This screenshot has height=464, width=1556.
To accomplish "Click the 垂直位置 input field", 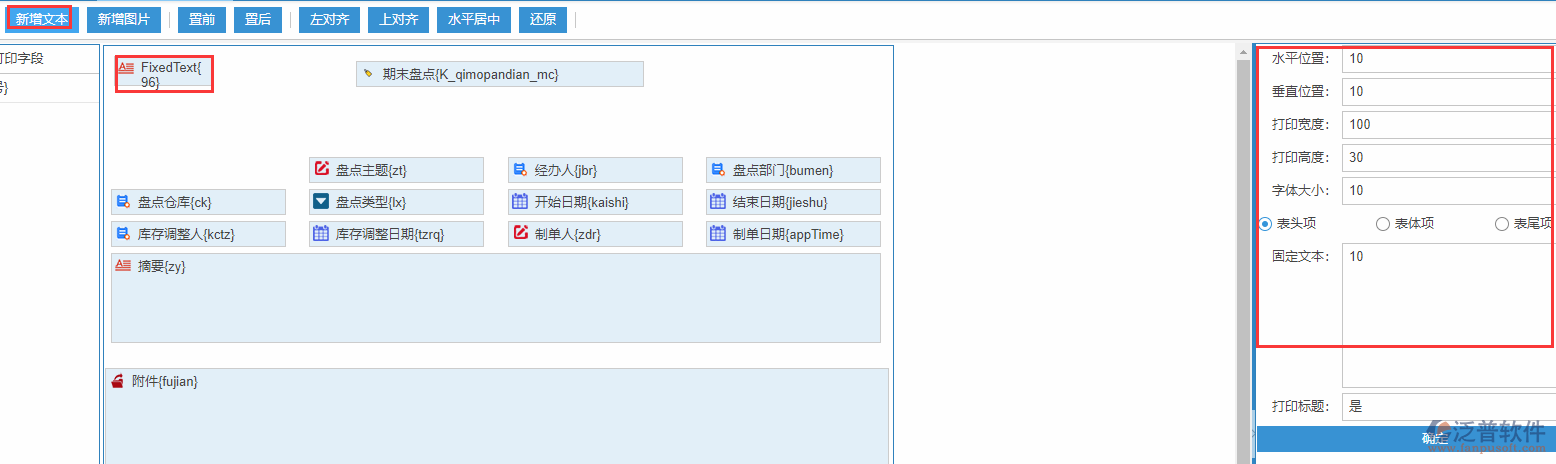I will 1448,92.
